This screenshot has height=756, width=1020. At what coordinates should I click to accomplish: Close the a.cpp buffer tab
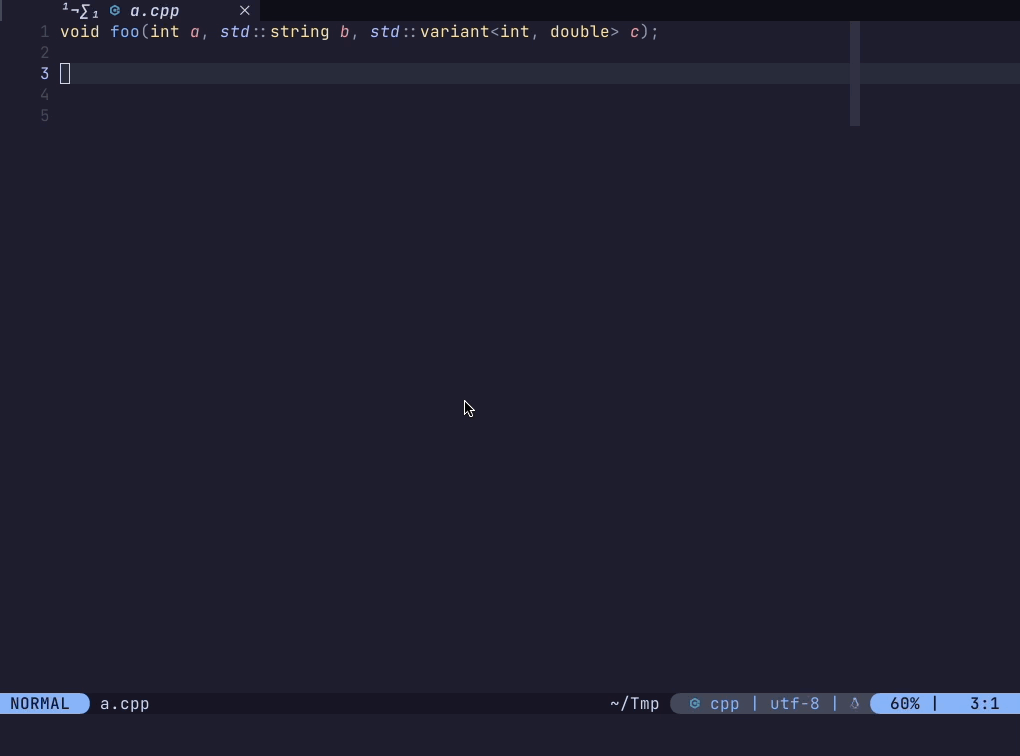click(x=245, y=10)
